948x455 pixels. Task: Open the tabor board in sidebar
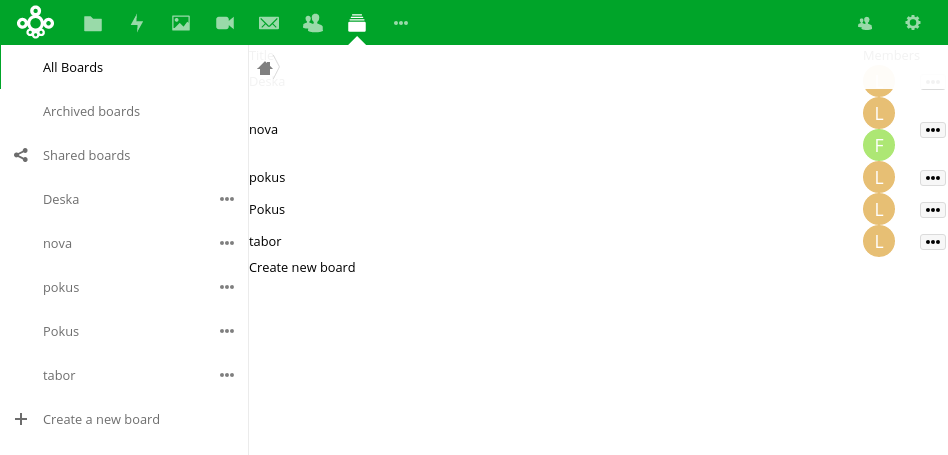59,375
